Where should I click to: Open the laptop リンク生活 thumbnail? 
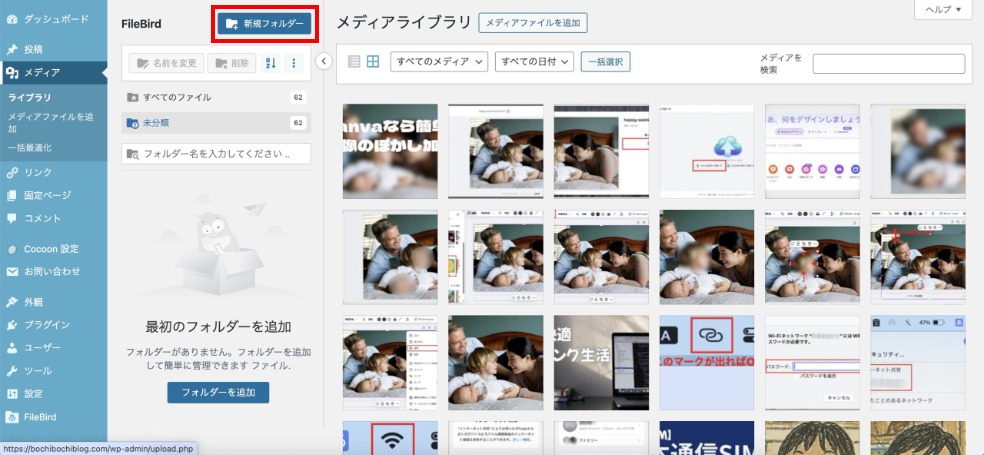pyautogui.click(x=601, y=363)
